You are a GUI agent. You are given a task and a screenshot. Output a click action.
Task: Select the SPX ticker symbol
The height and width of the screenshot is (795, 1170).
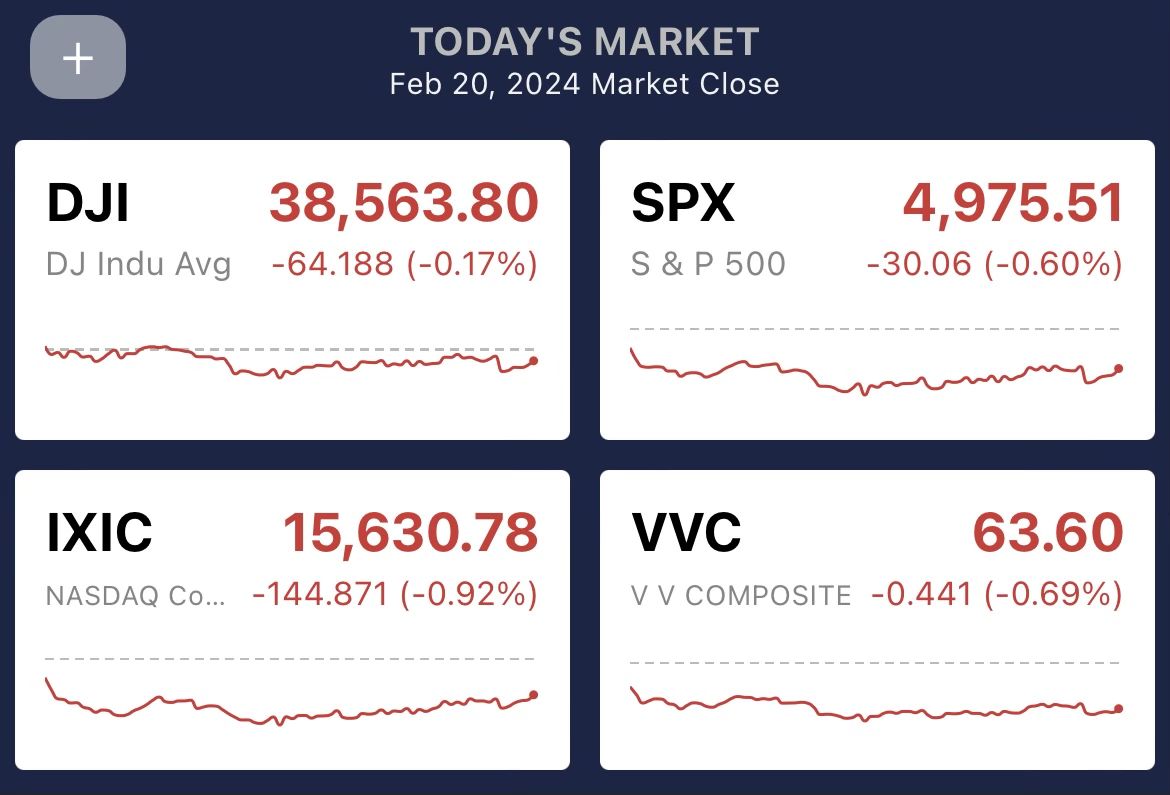(x=682, y=203)
